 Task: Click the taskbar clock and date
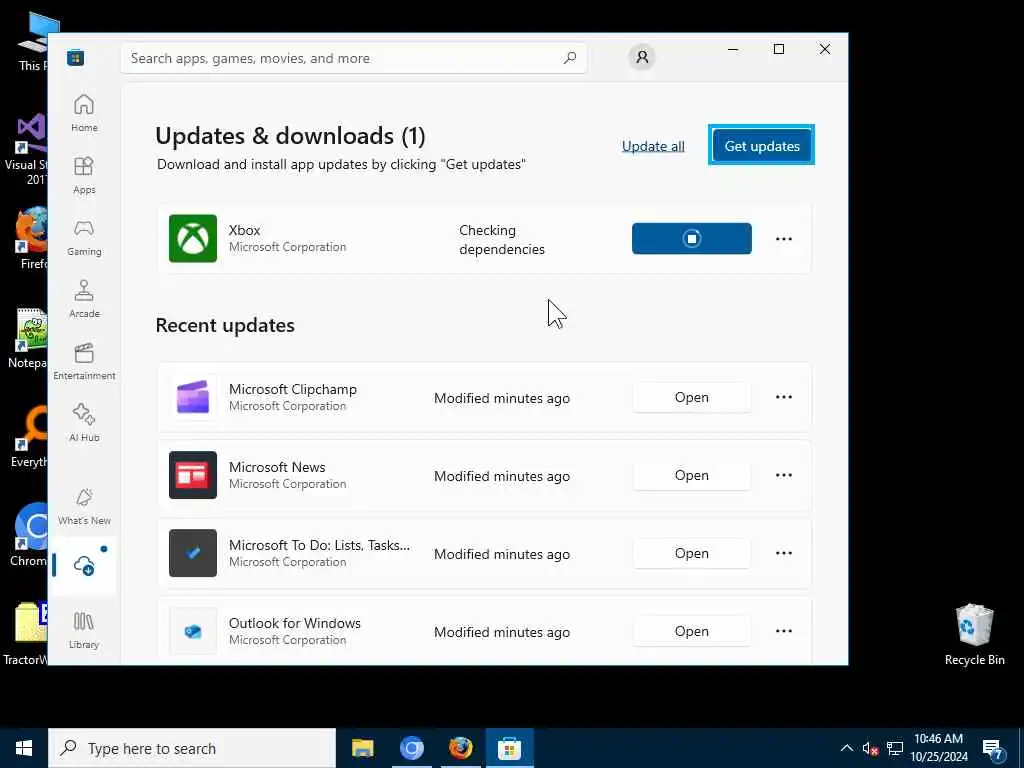pyautogui.click(x=939, y=748)
